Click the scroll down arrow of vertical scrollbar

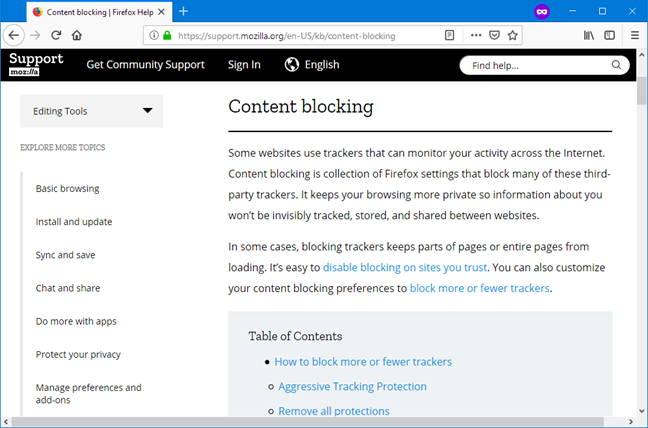tap(641, 411)
